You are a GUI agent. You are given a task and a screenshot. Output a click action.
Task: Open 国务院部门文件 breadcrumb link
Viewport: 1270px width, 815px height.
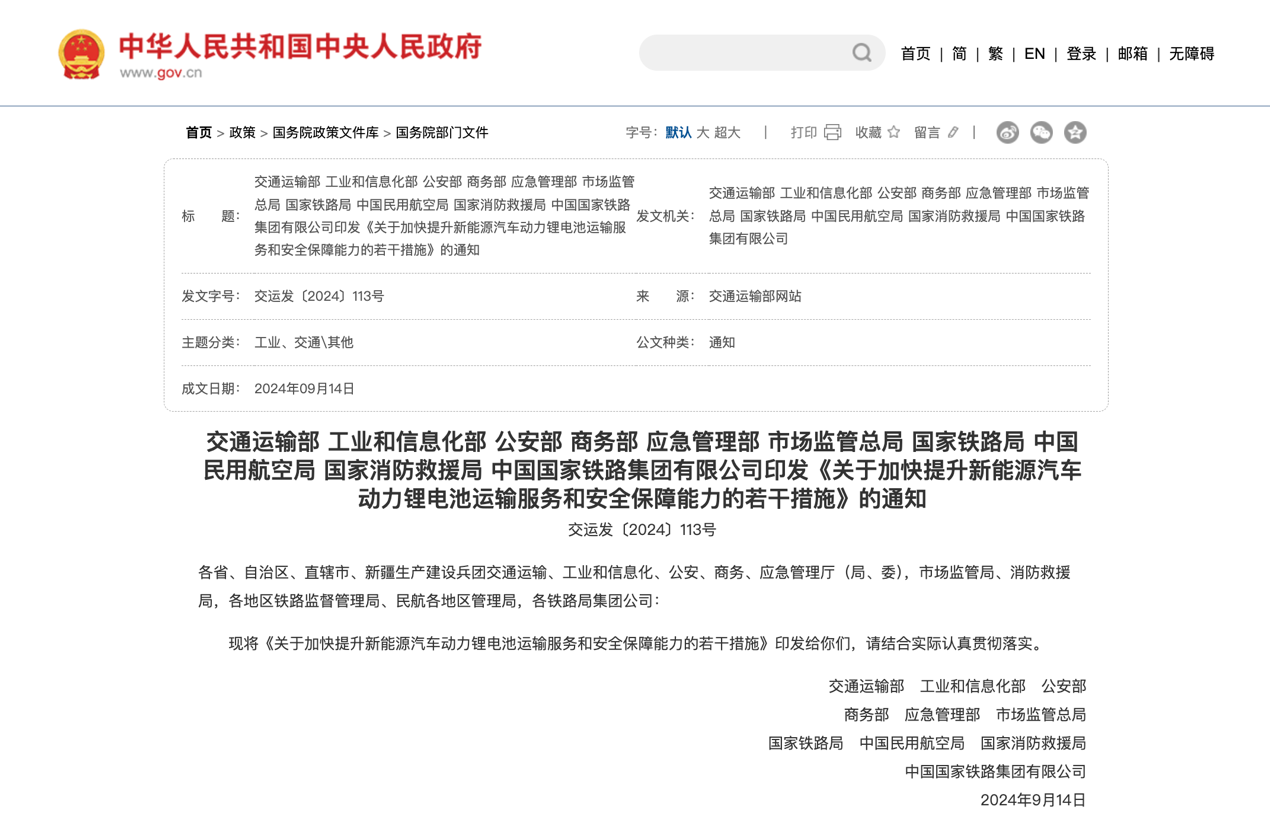[442, 132]
